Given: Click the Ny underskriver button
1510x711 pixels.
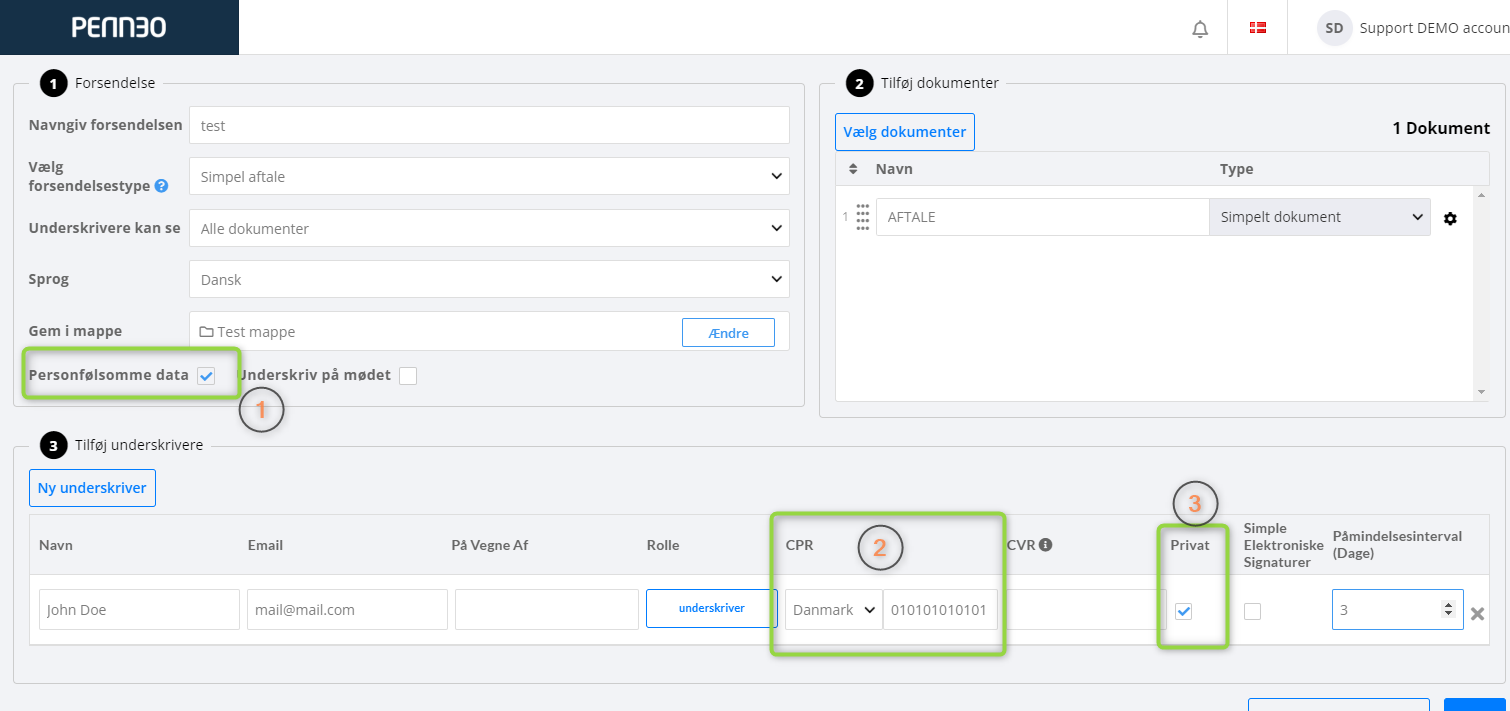Looking at the screenshot, I should [x=92, y=488].
